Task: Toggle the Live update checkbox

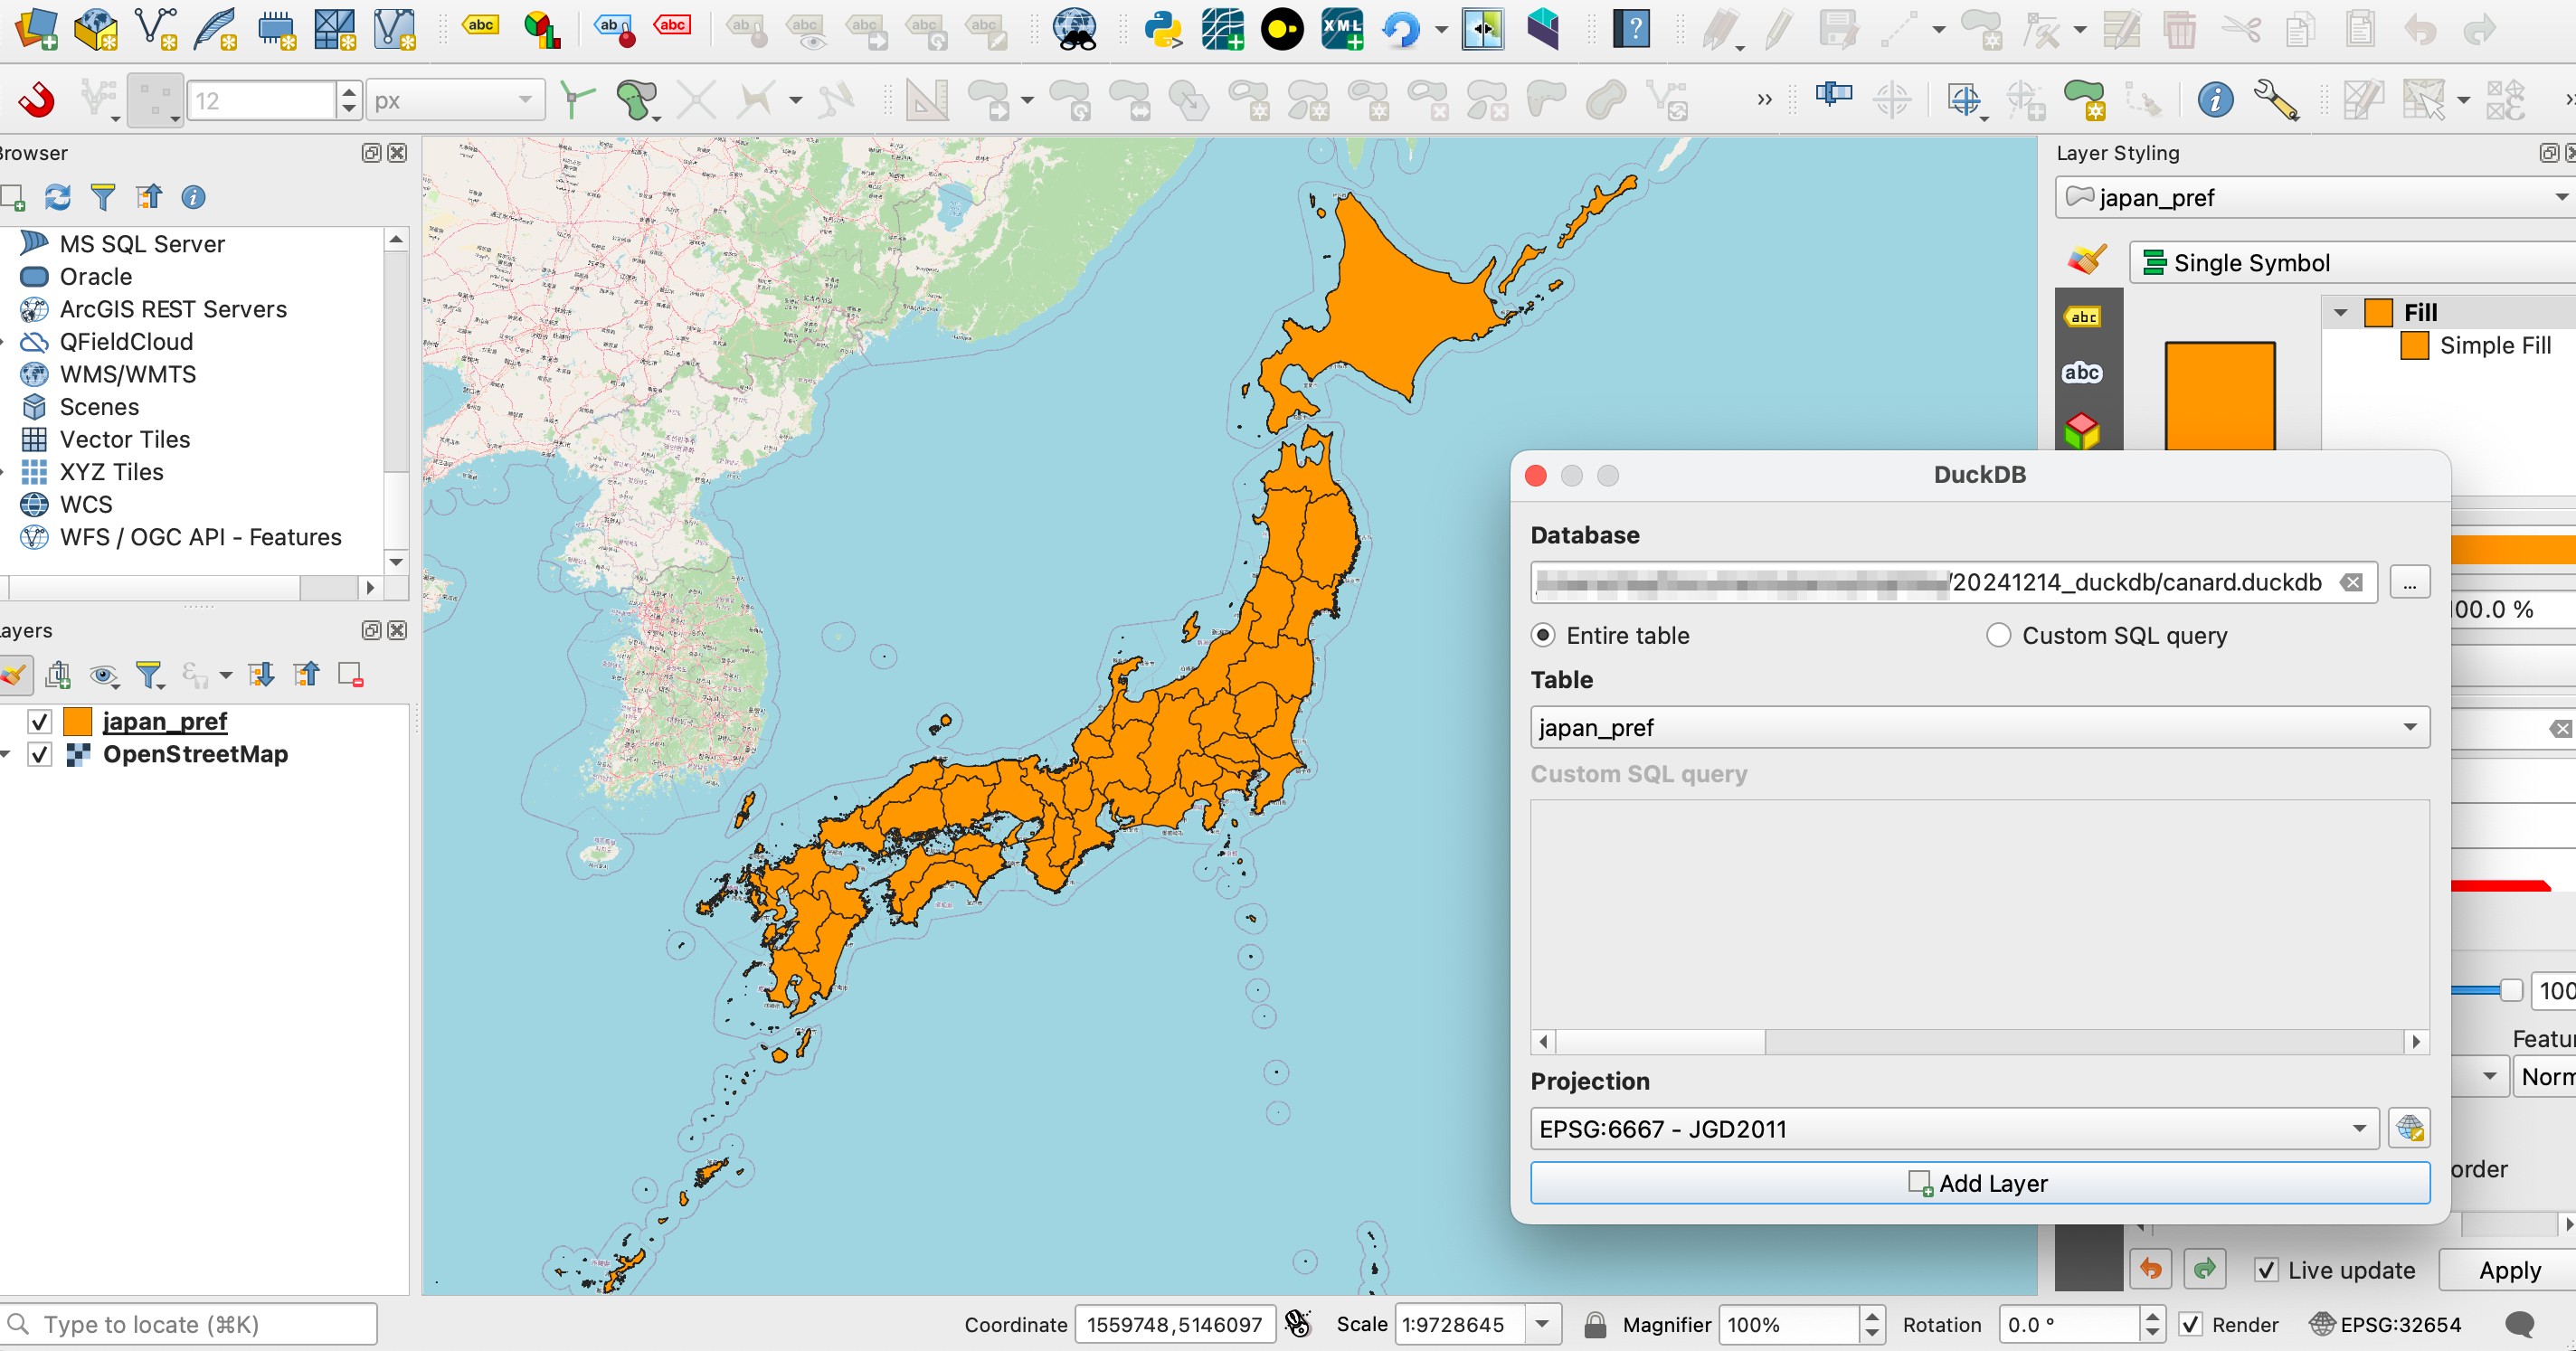Action: coord(2266,1270)
